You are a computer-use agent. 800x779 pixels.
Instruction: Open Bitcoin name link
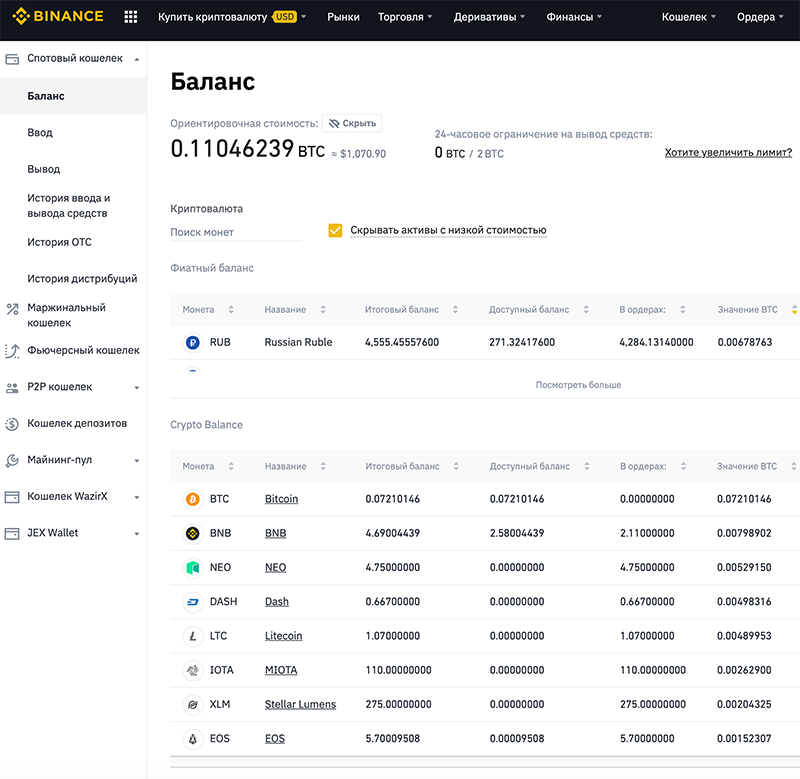tap(281, 499)
